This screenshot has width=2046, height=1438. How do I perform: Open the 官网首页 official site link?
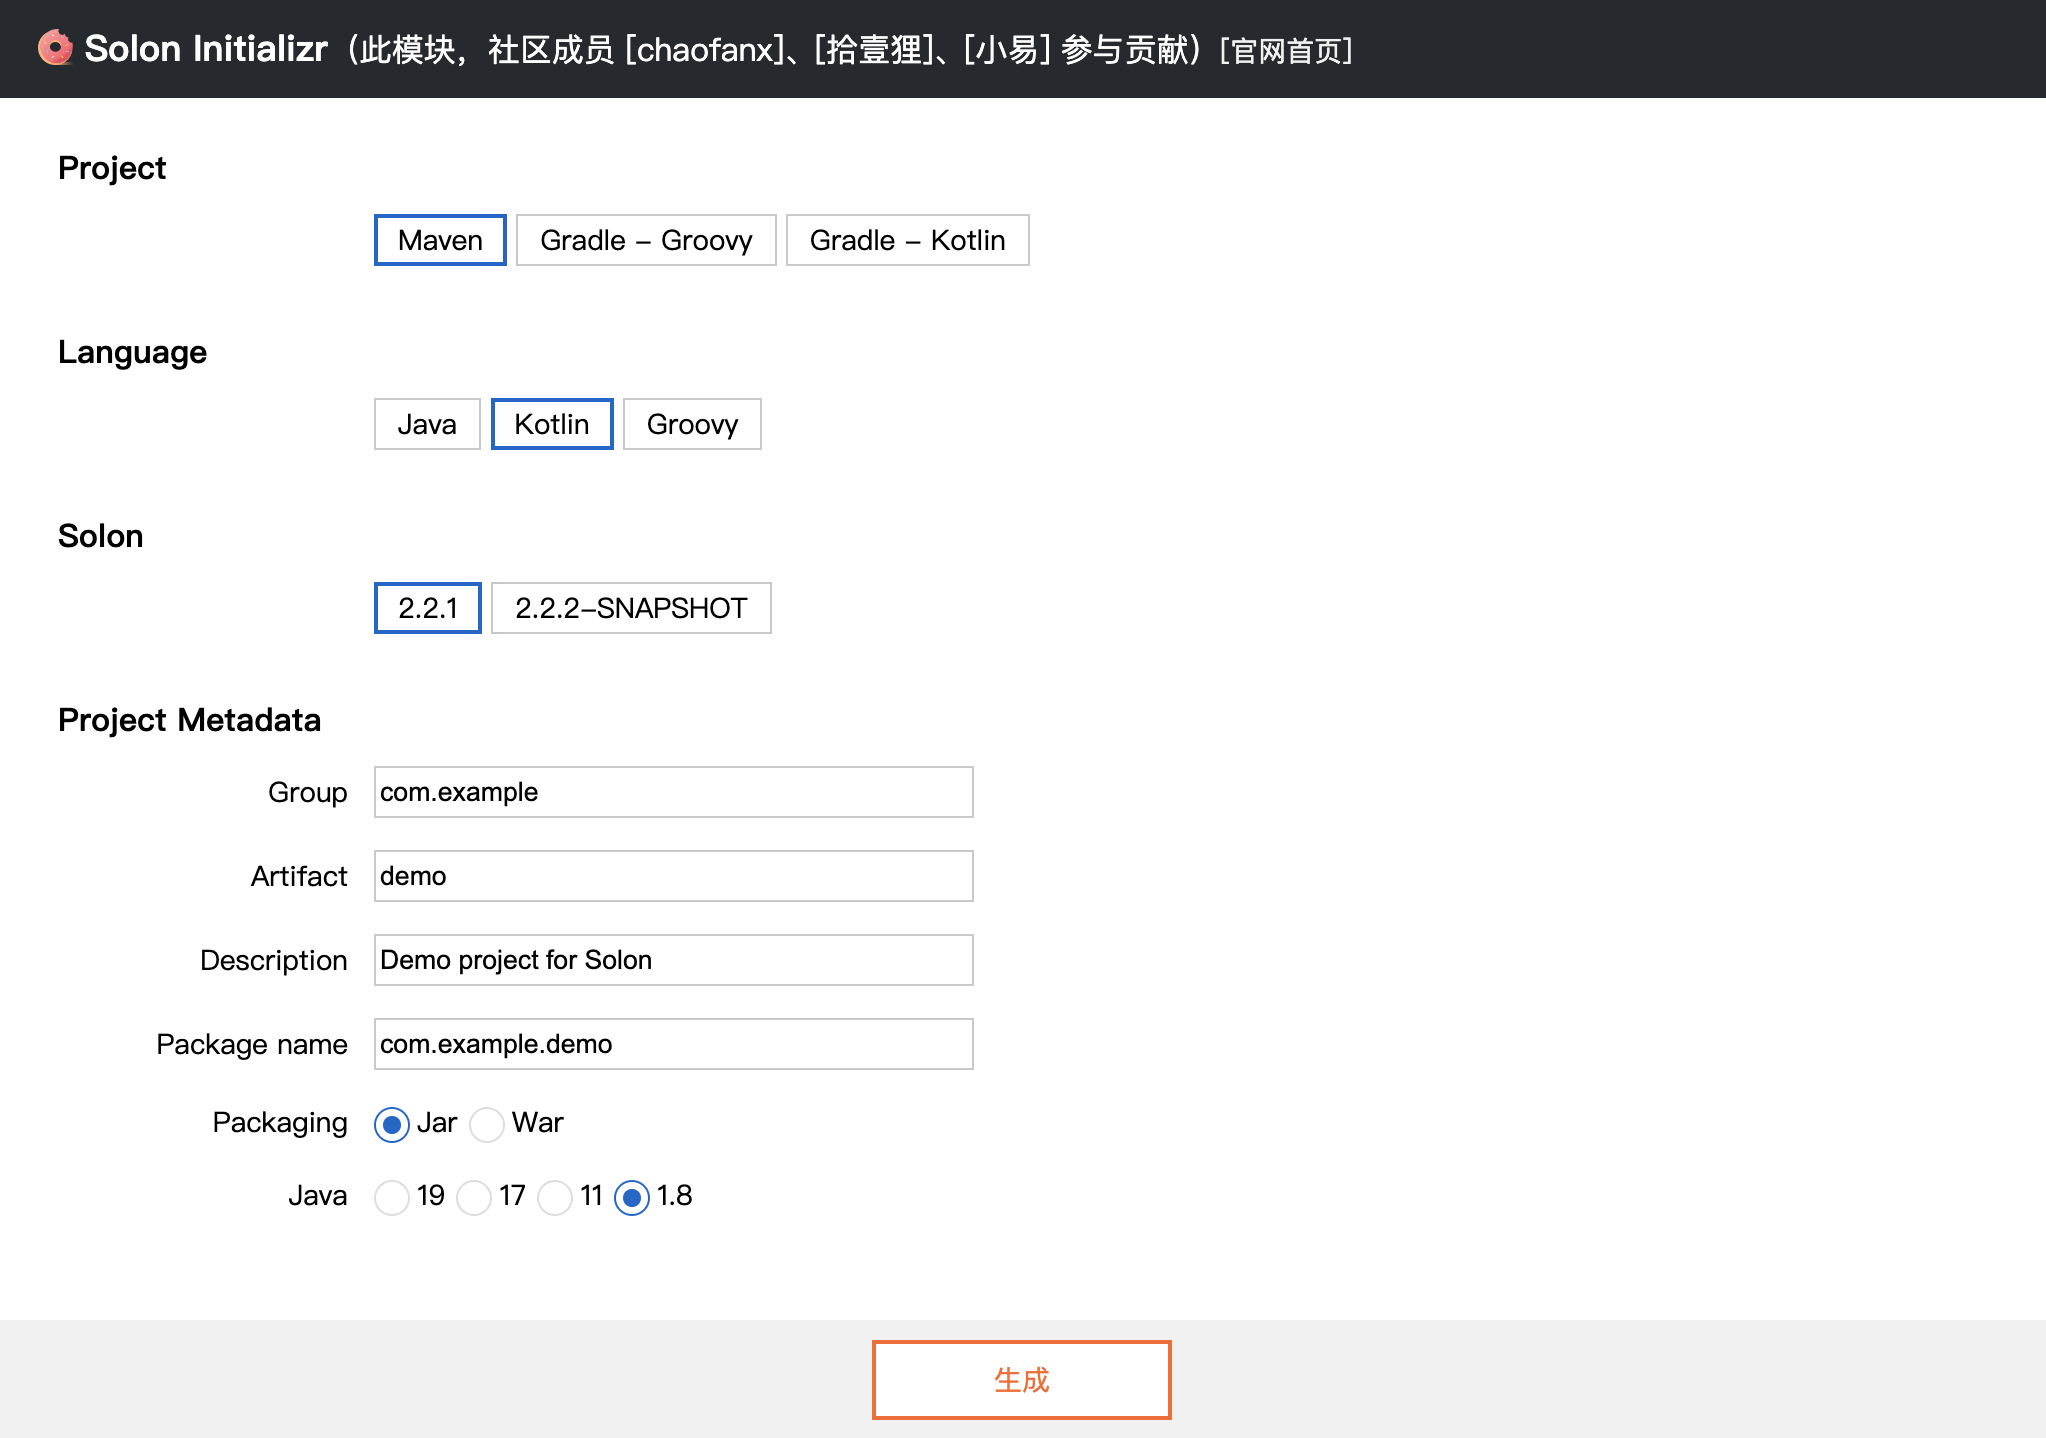[x=1286, y=50]
